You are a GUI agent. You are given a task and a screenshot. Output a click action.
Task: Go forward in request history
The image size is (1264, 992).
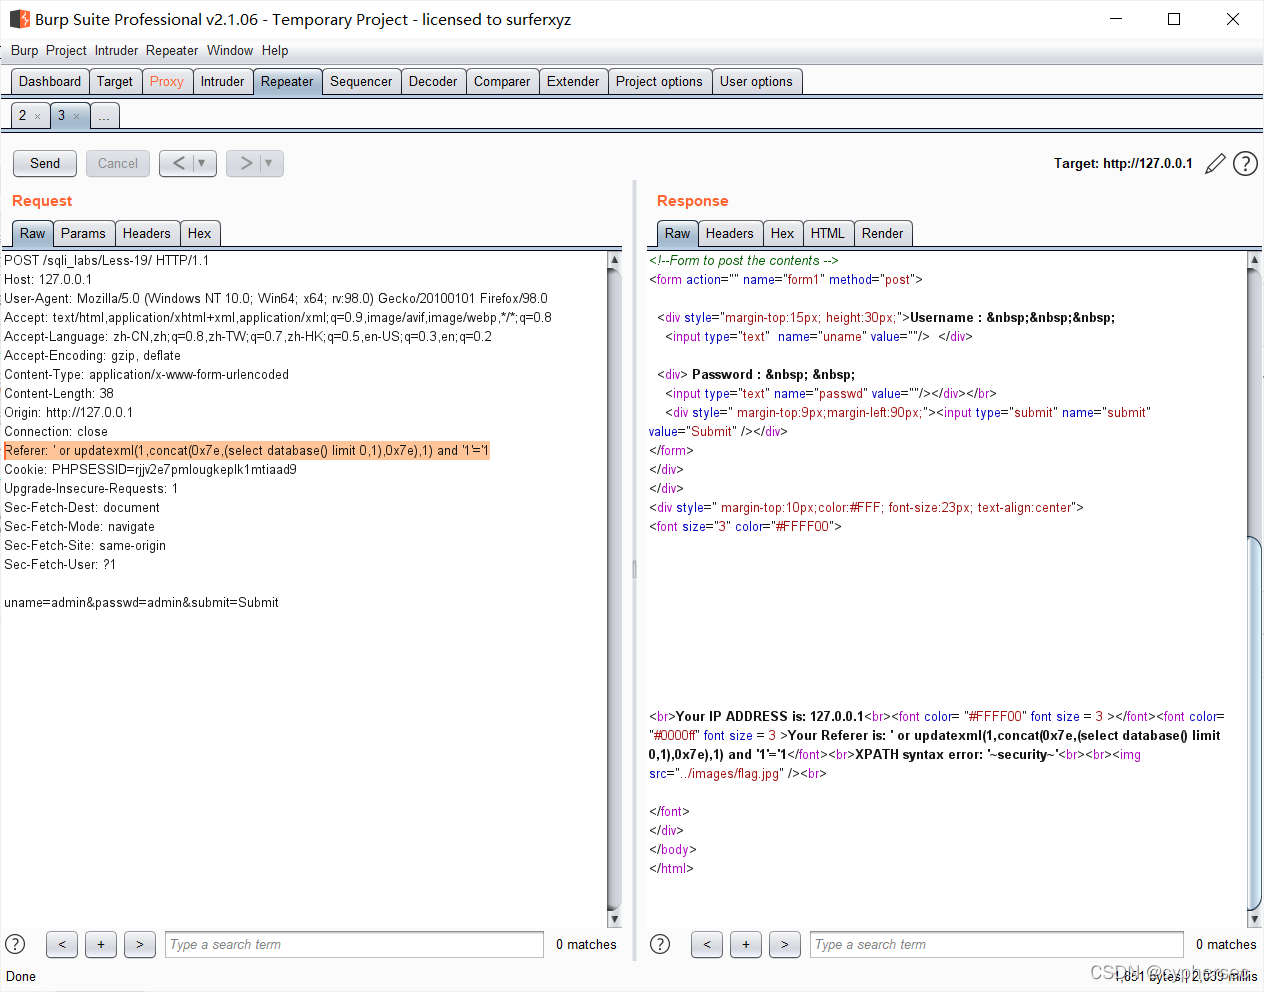click(245, 163)
